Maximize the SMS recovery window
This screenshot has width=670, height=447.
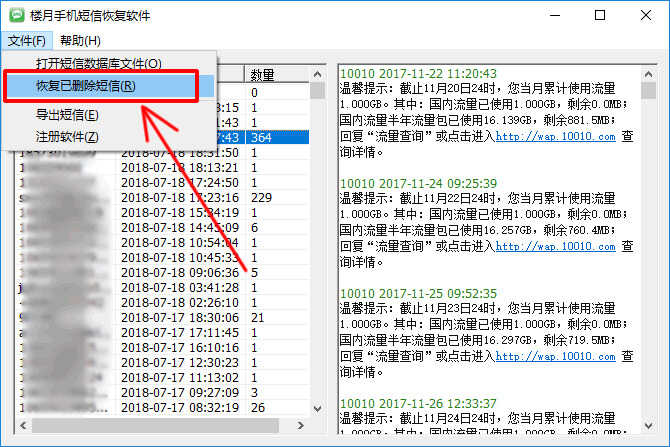click(x=600, y=16)
